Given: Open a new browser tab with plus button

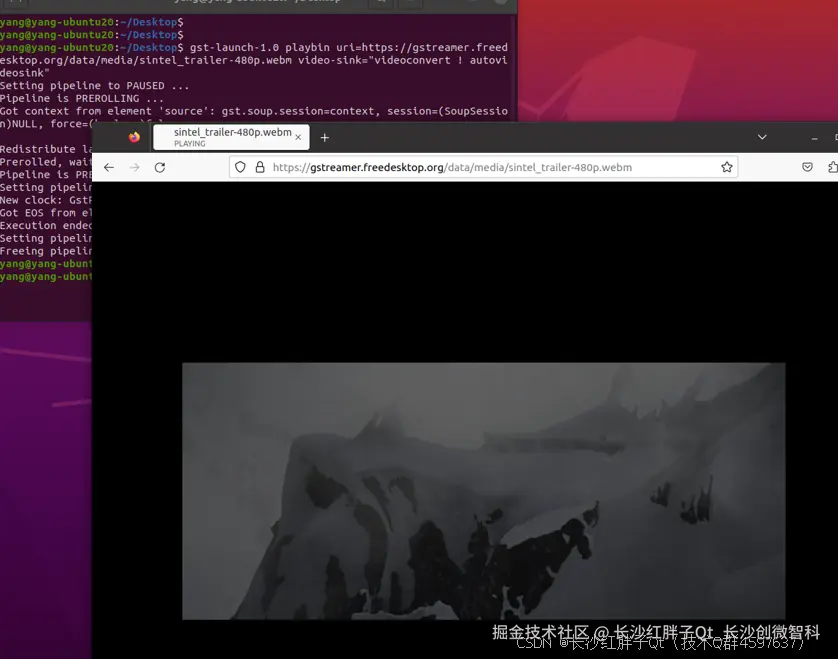Looking at the screenshot, I should [x=324, y=137].
